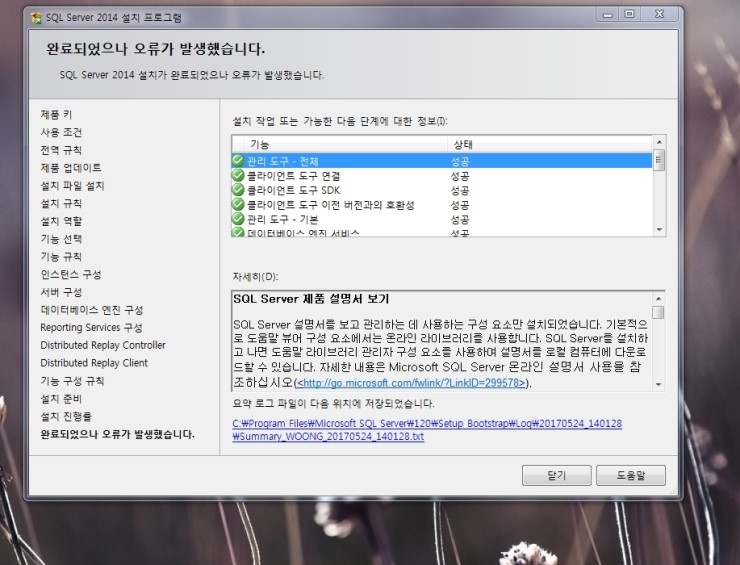Select the 관리 도구 - 전체 feature row
The height and width of the screenshot is (565, 740).
(442, 161)
